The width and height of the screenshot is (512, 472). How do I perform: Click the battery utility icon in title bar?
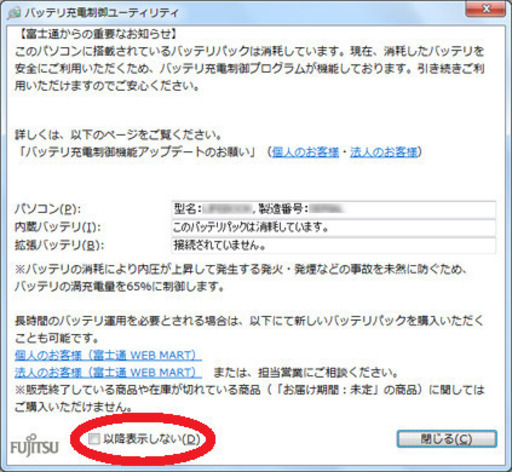pyautogui.click(x=15, y=13)
